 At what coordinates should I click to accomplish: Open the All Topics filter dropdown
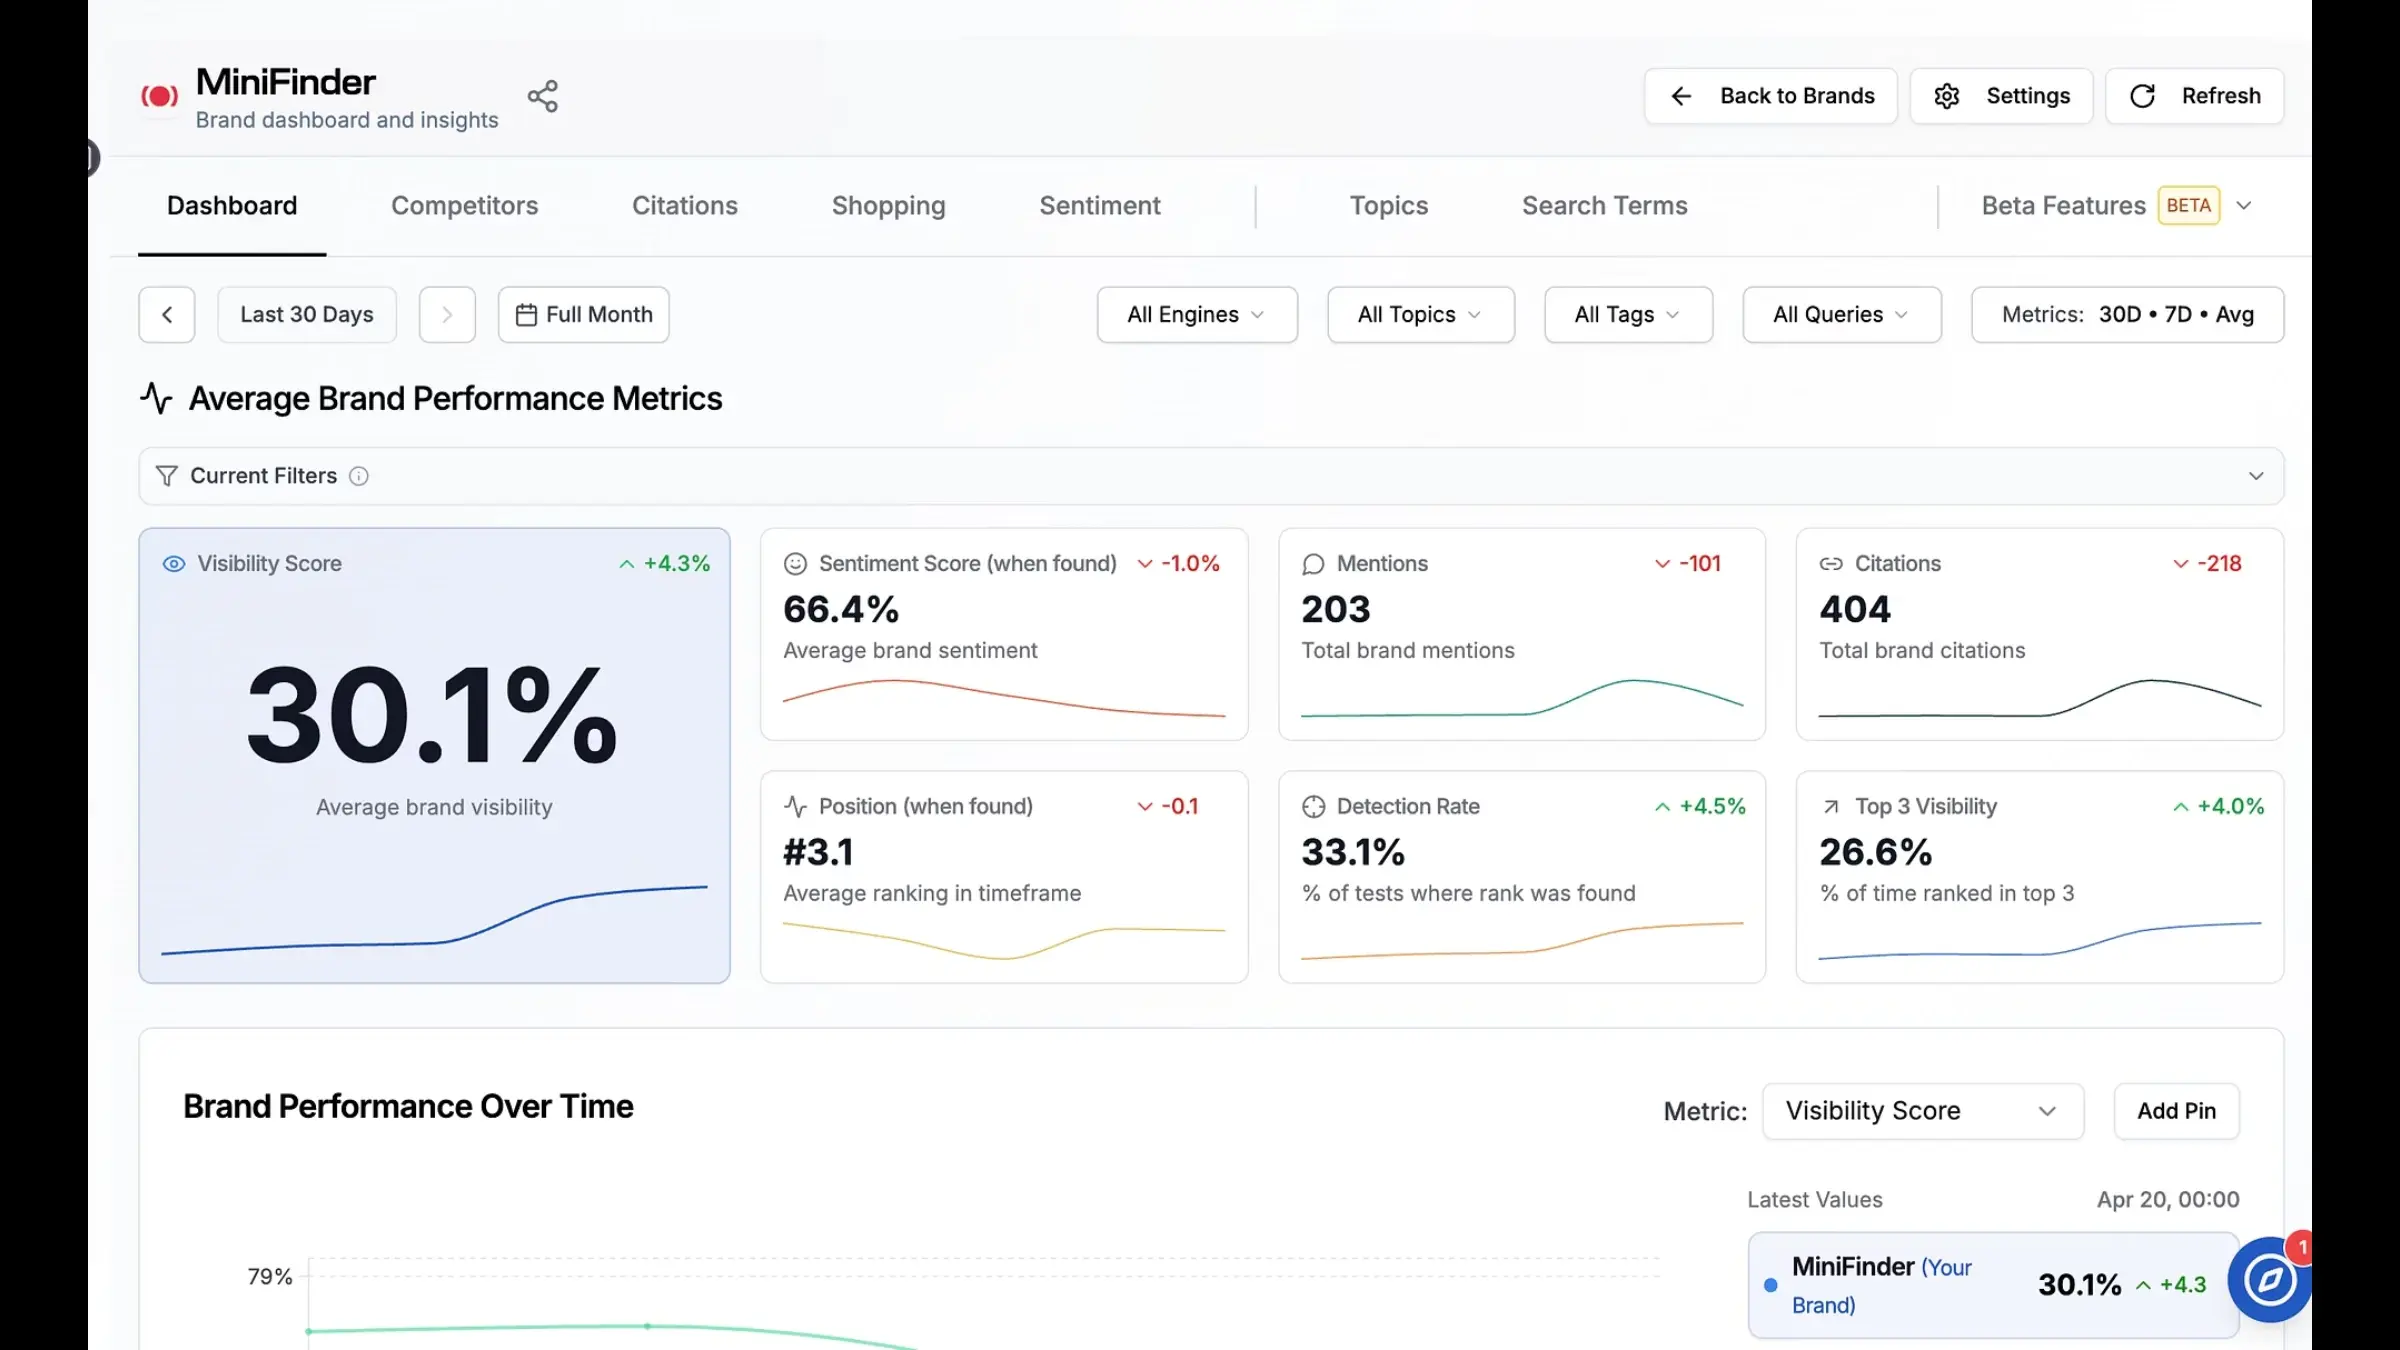(x=1421, y=315)
